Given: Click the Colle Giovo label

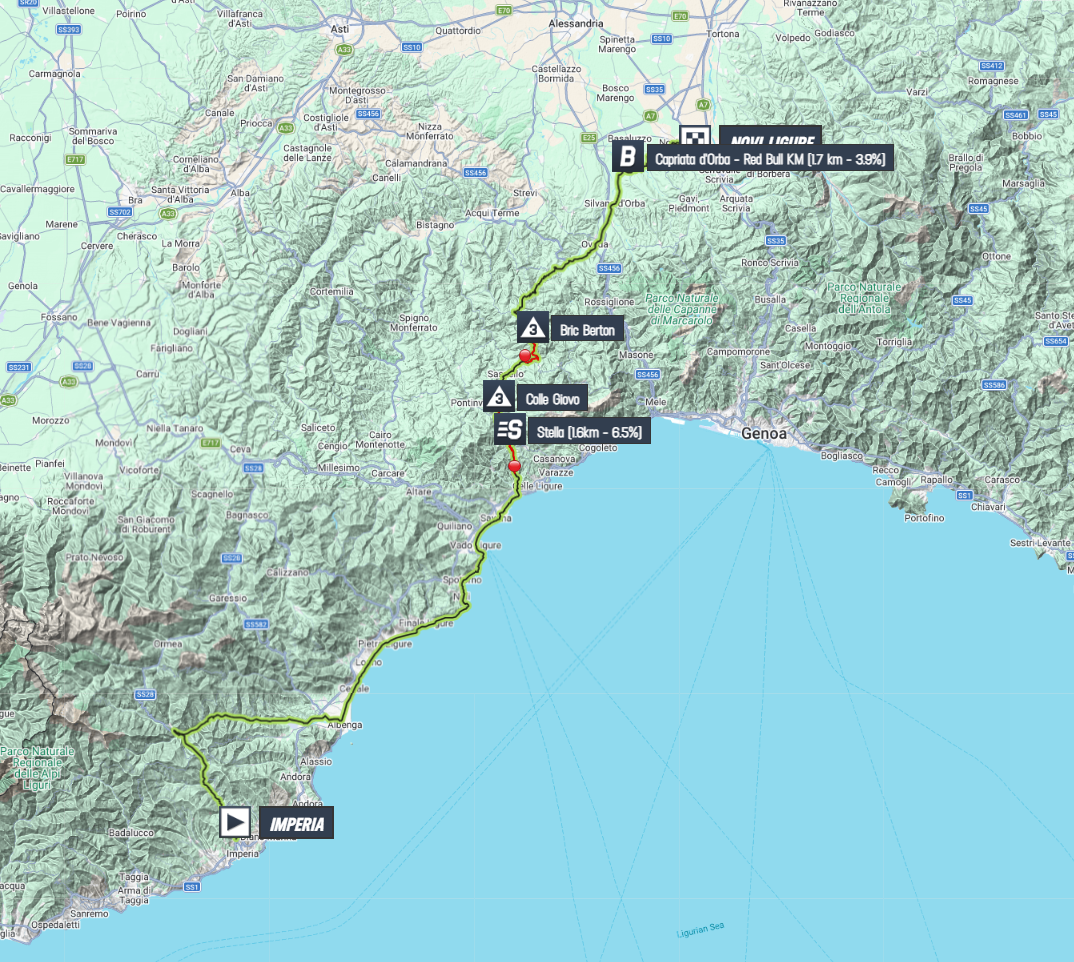Looking at the screenshot, I should [552, 399].
